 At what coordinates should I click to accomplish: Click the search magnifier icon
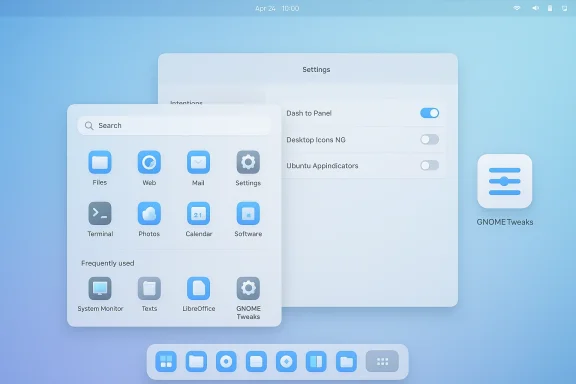[89, 126]
